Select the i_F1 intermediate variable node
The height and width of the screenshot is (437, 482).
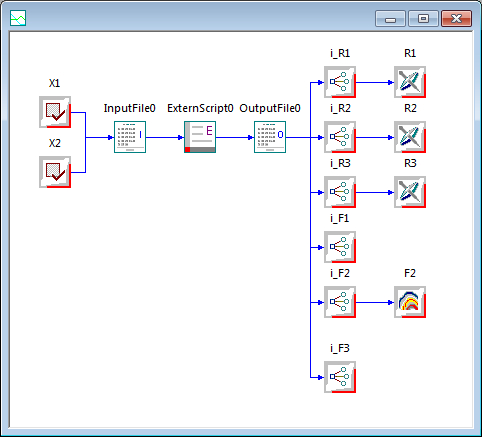click(340, 247)
